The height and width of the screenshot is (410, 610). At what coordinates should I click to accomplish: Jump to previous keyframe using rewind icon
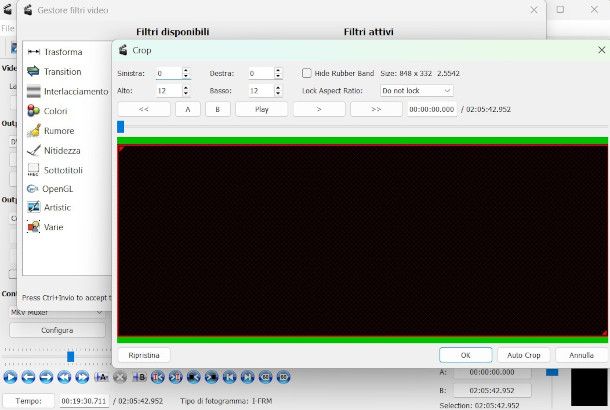coord(64,377)
